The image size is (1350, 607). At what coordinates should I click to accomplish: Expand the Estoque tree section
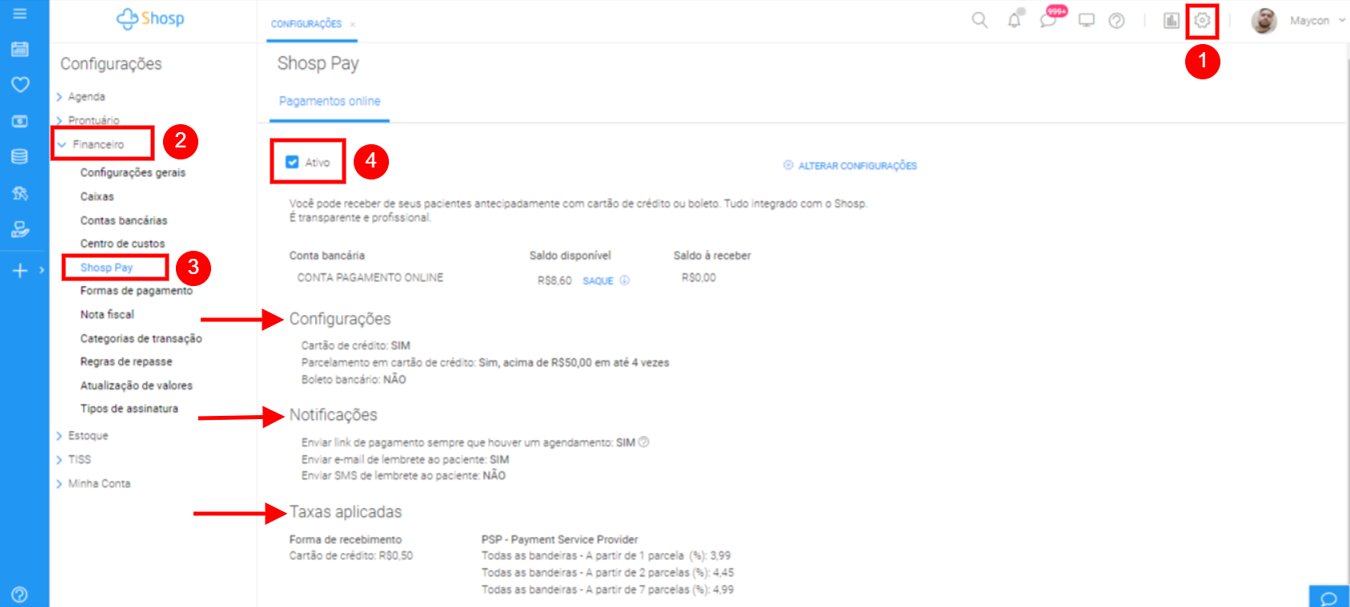(x=82, y=436)
